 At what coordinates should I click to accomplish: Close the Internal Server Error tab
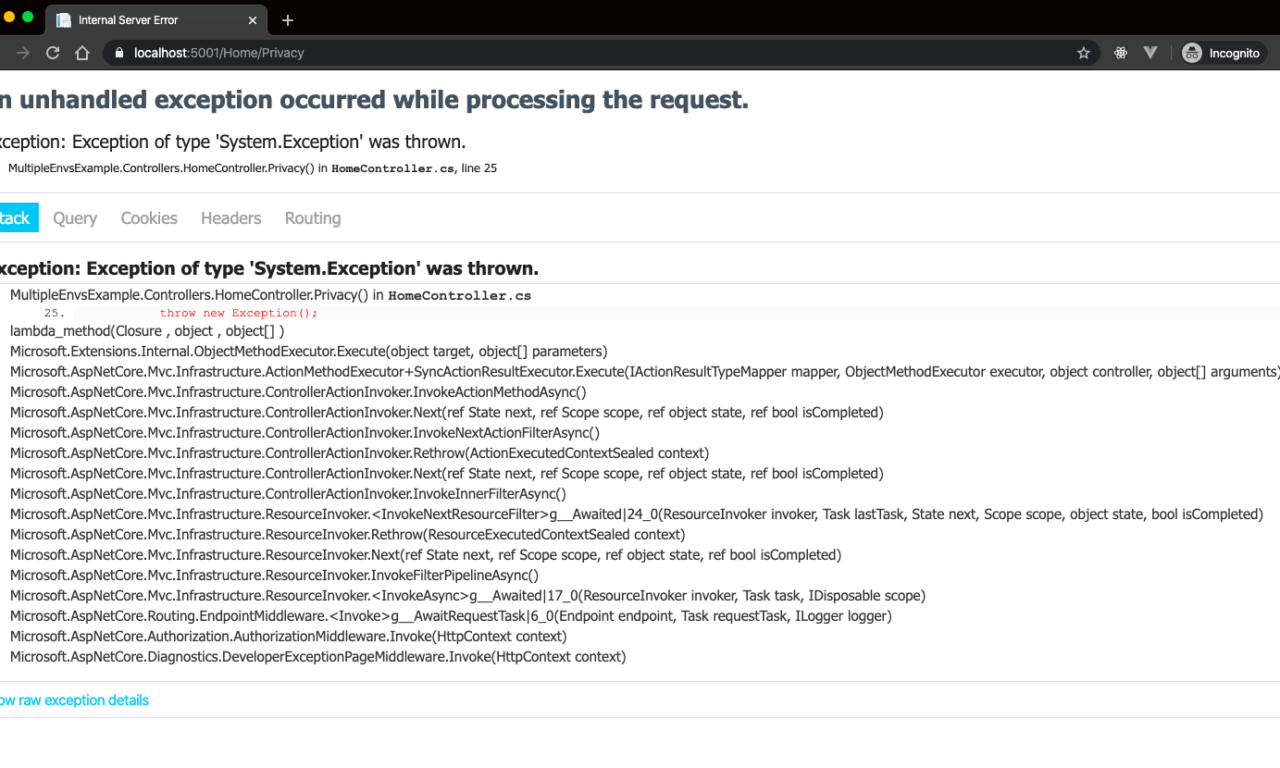coord(252,20)
